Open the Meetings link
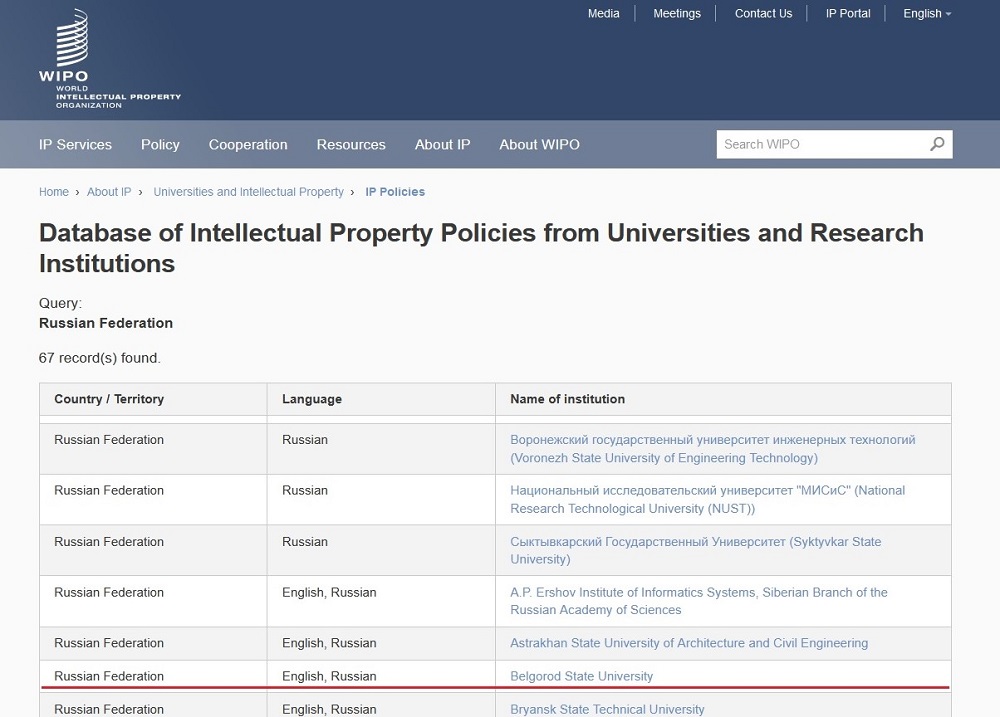 677,14
